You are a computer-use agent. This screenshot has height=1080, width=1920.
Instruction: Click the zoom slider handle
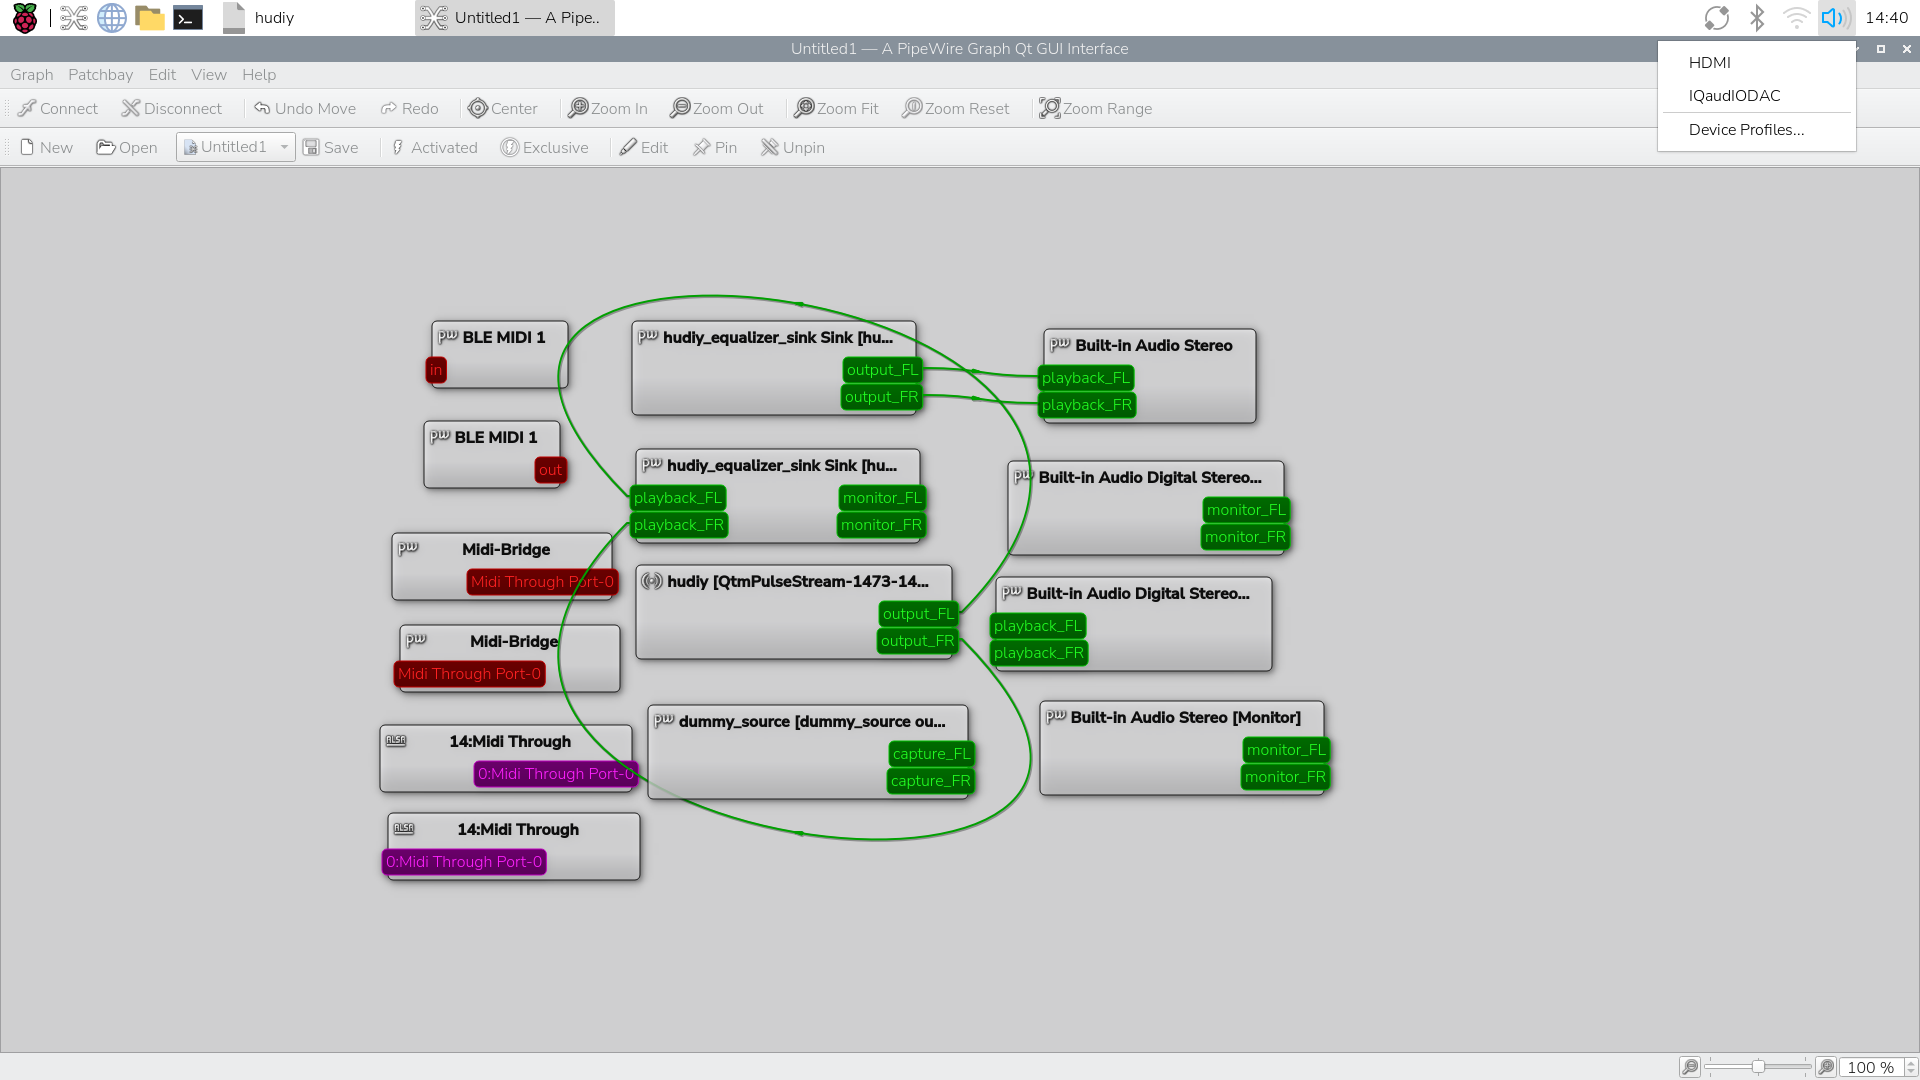[x=1758, y=1067]
